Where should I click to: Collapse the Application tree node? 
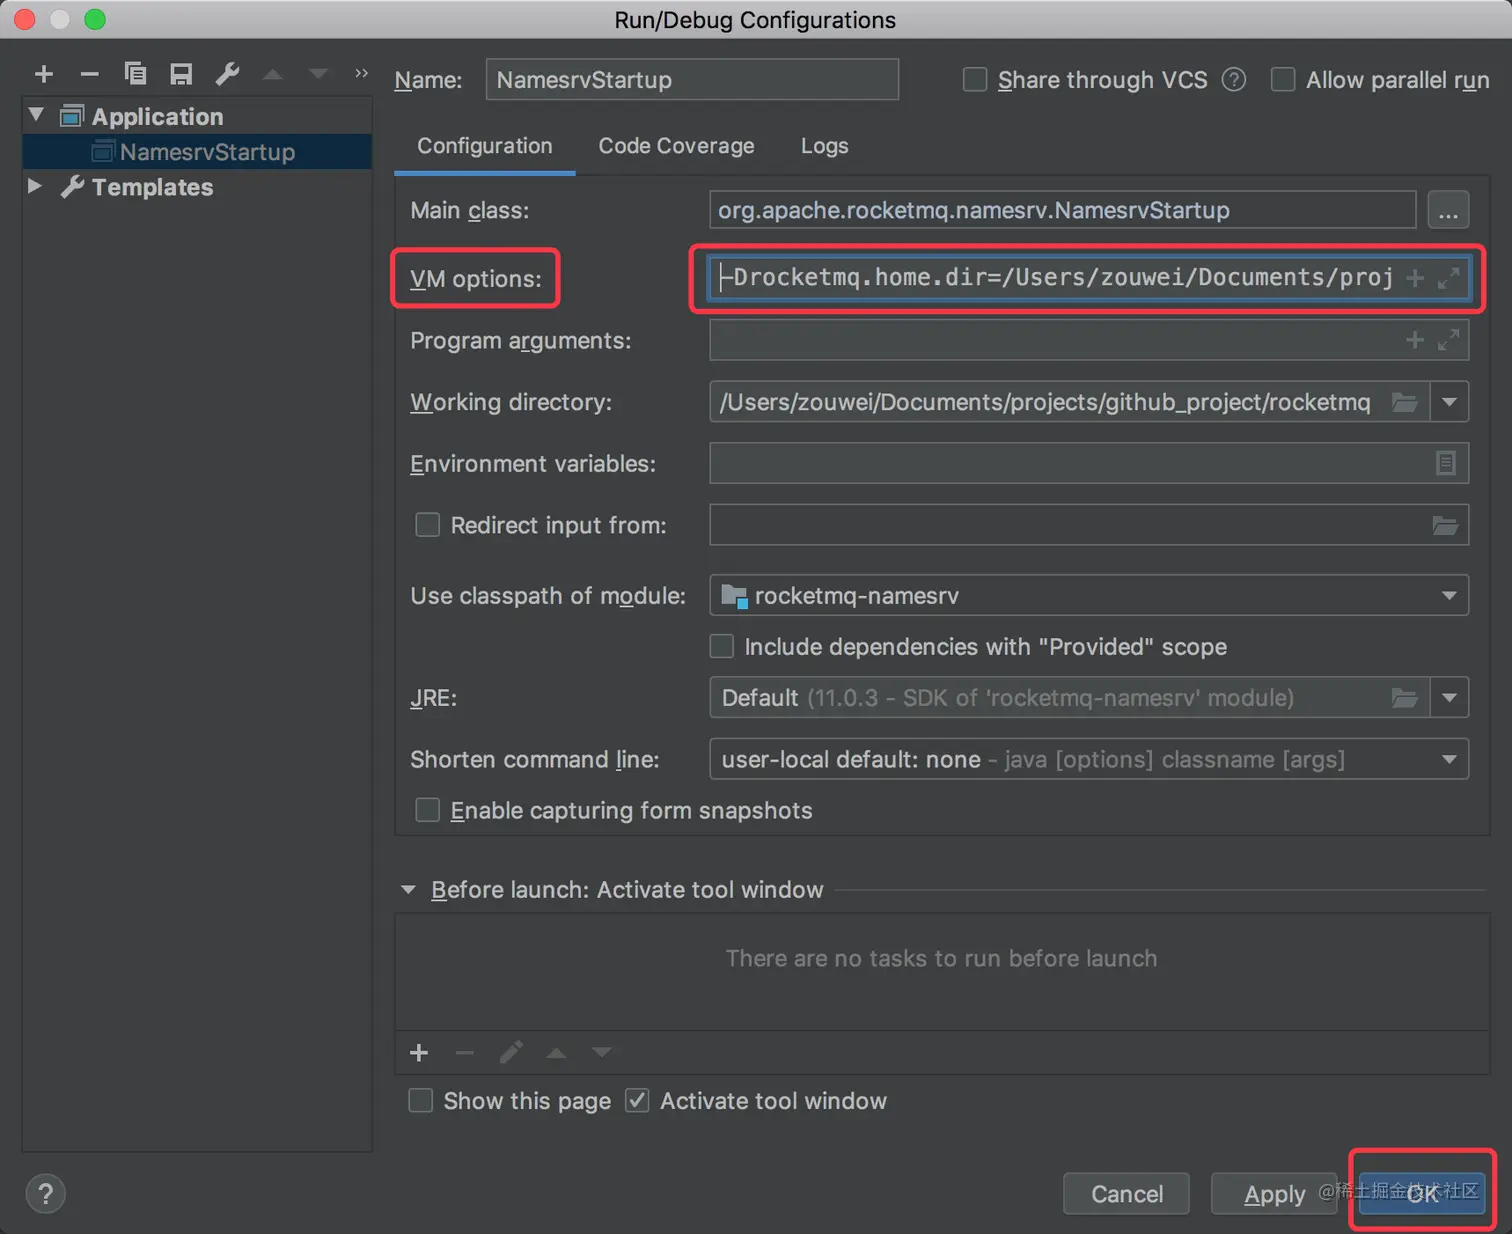(x=37, y=115)
